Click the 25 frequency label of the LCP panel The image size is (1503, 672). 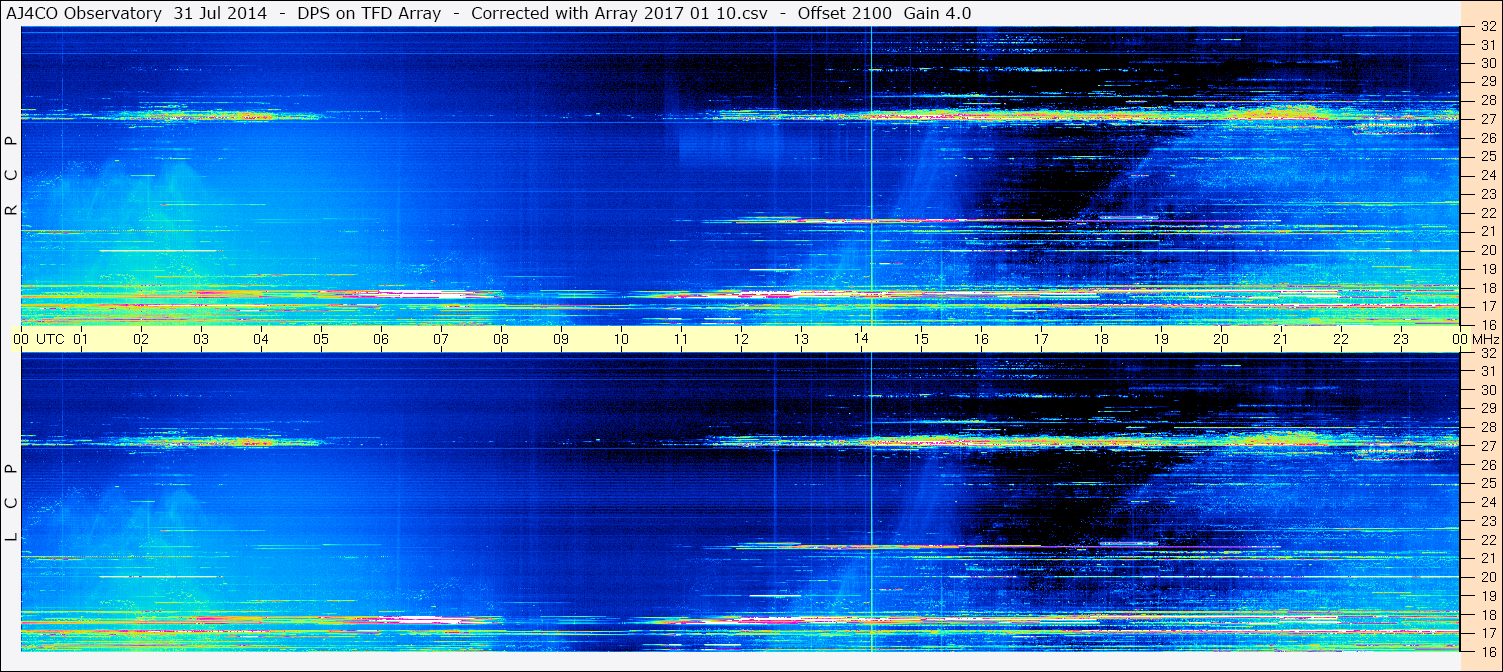click(1487, 483)
